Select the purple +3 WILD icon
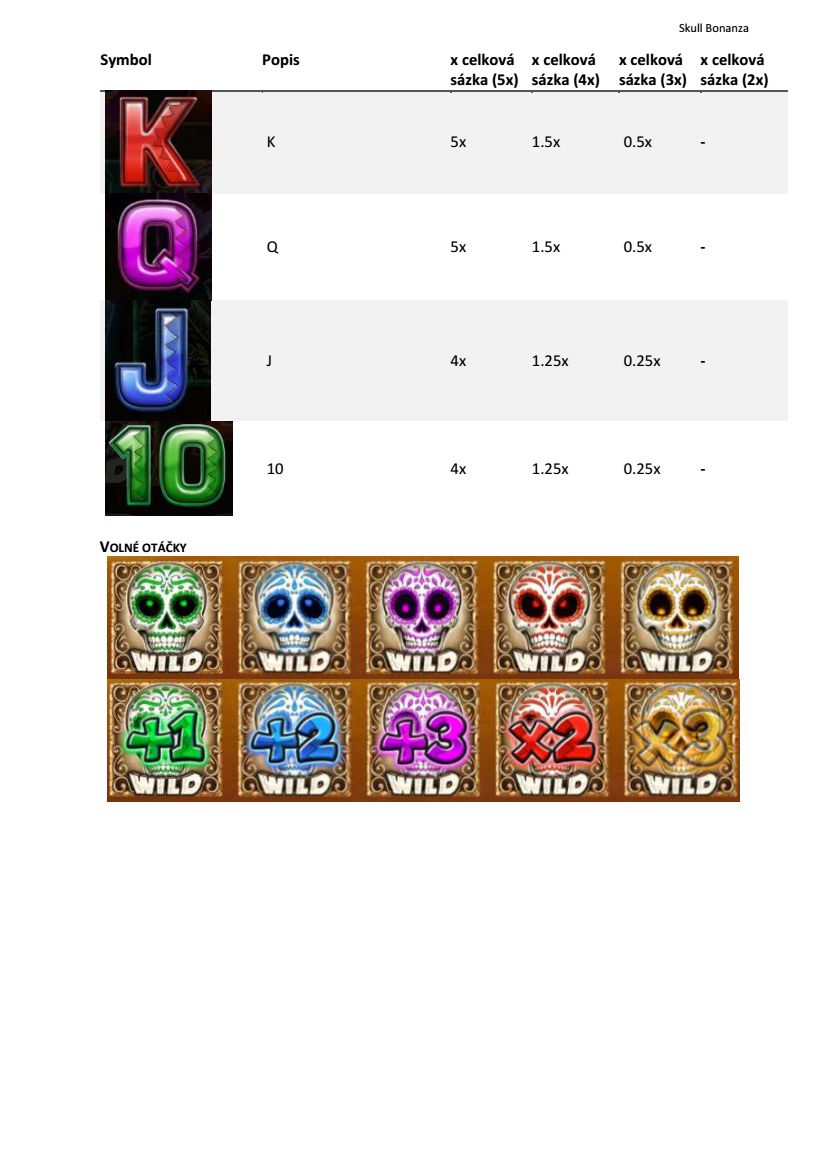The width and height of the screenshot is (827, 1170). coord(422,740)
